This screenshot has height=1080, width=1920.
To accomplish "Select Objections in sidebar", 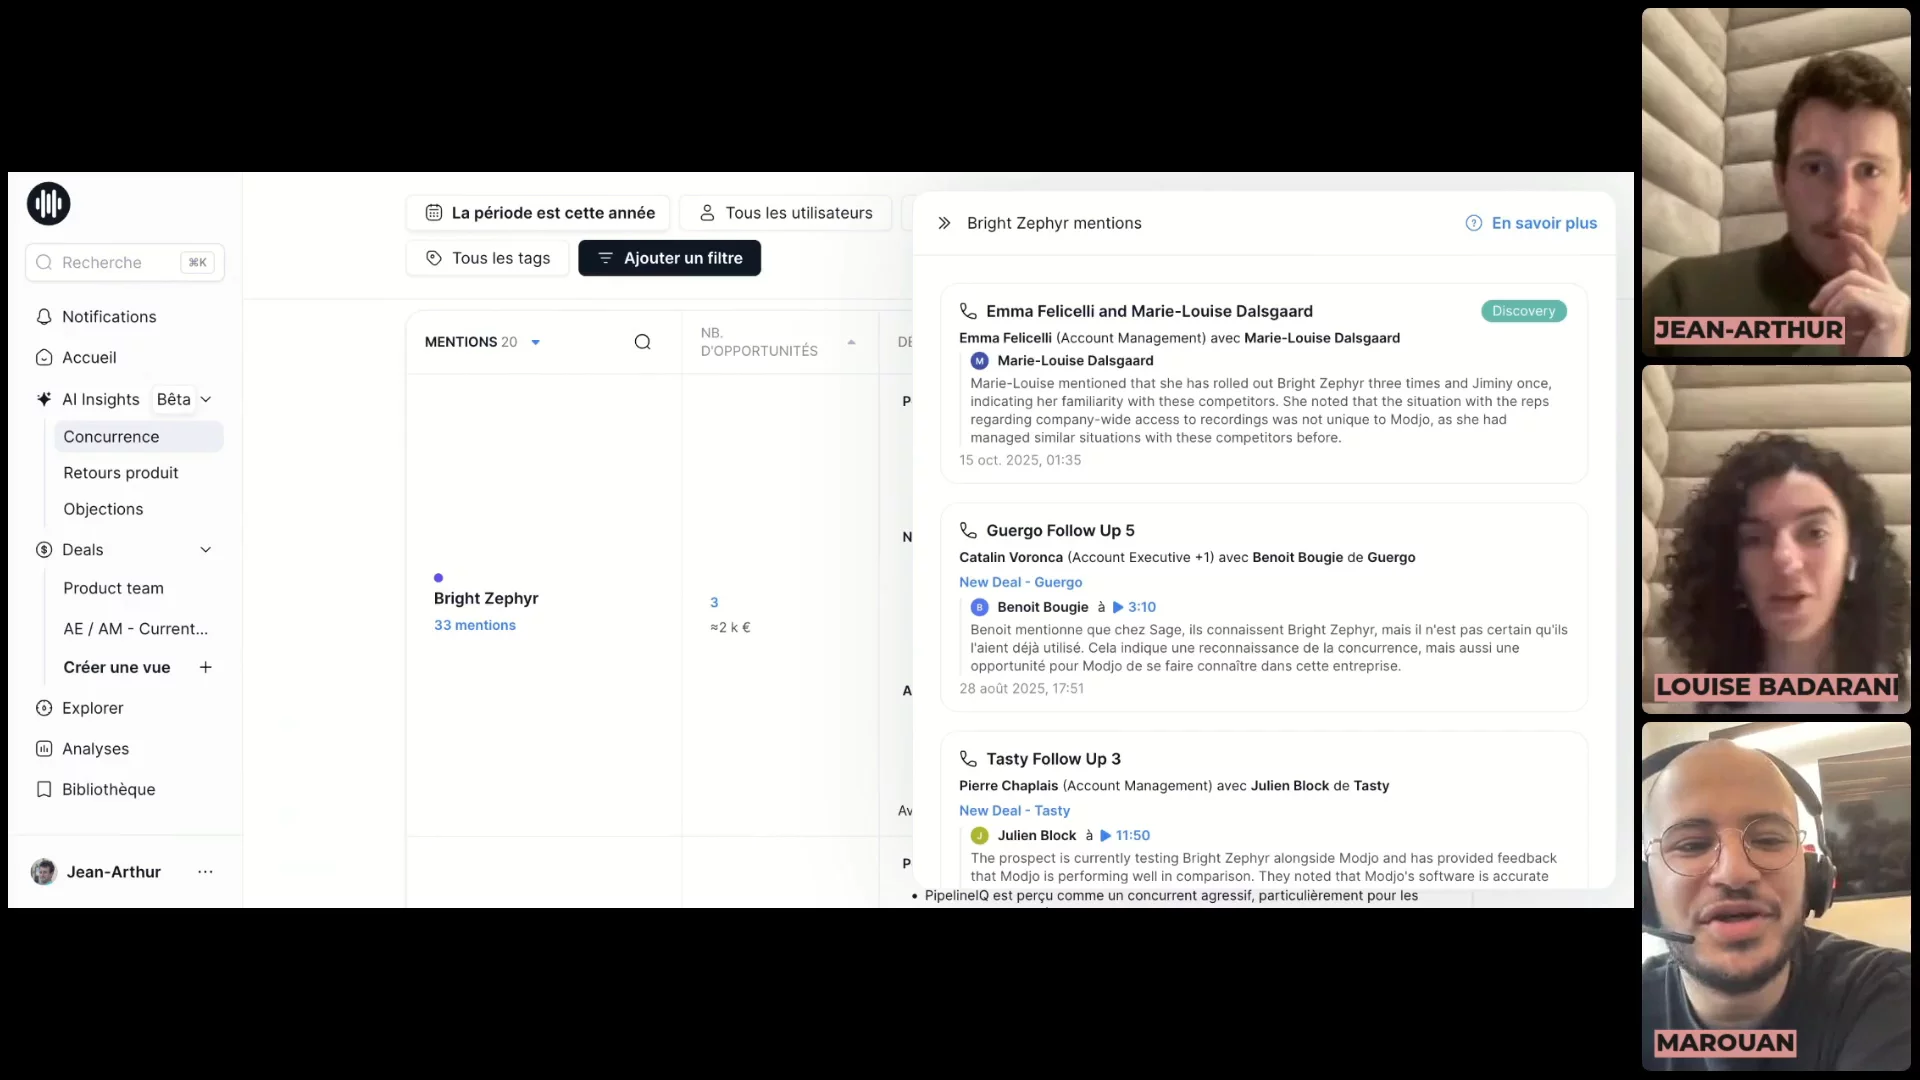I will coord(103,509).
